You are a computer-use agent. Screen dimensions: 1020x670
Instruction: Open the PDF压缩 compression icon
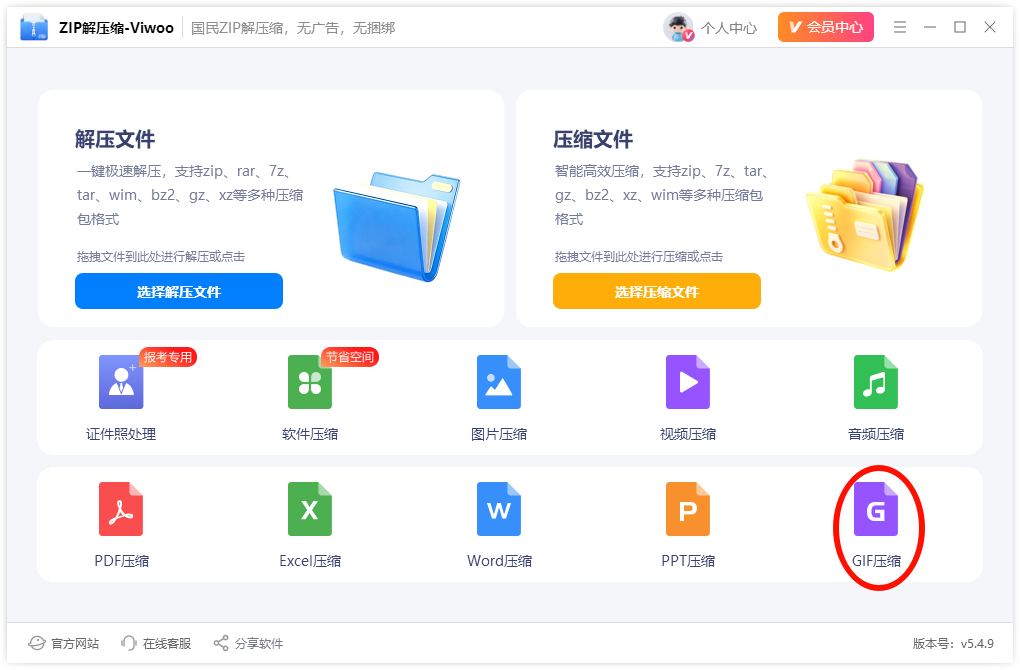click(121, 509)
